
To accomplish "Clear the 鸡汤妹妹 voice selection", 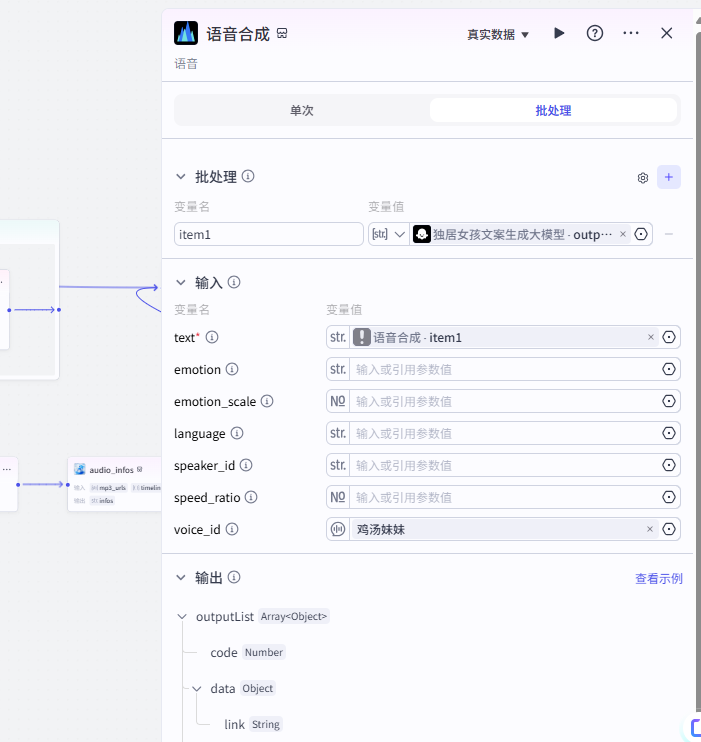I will tap(650, 529).
